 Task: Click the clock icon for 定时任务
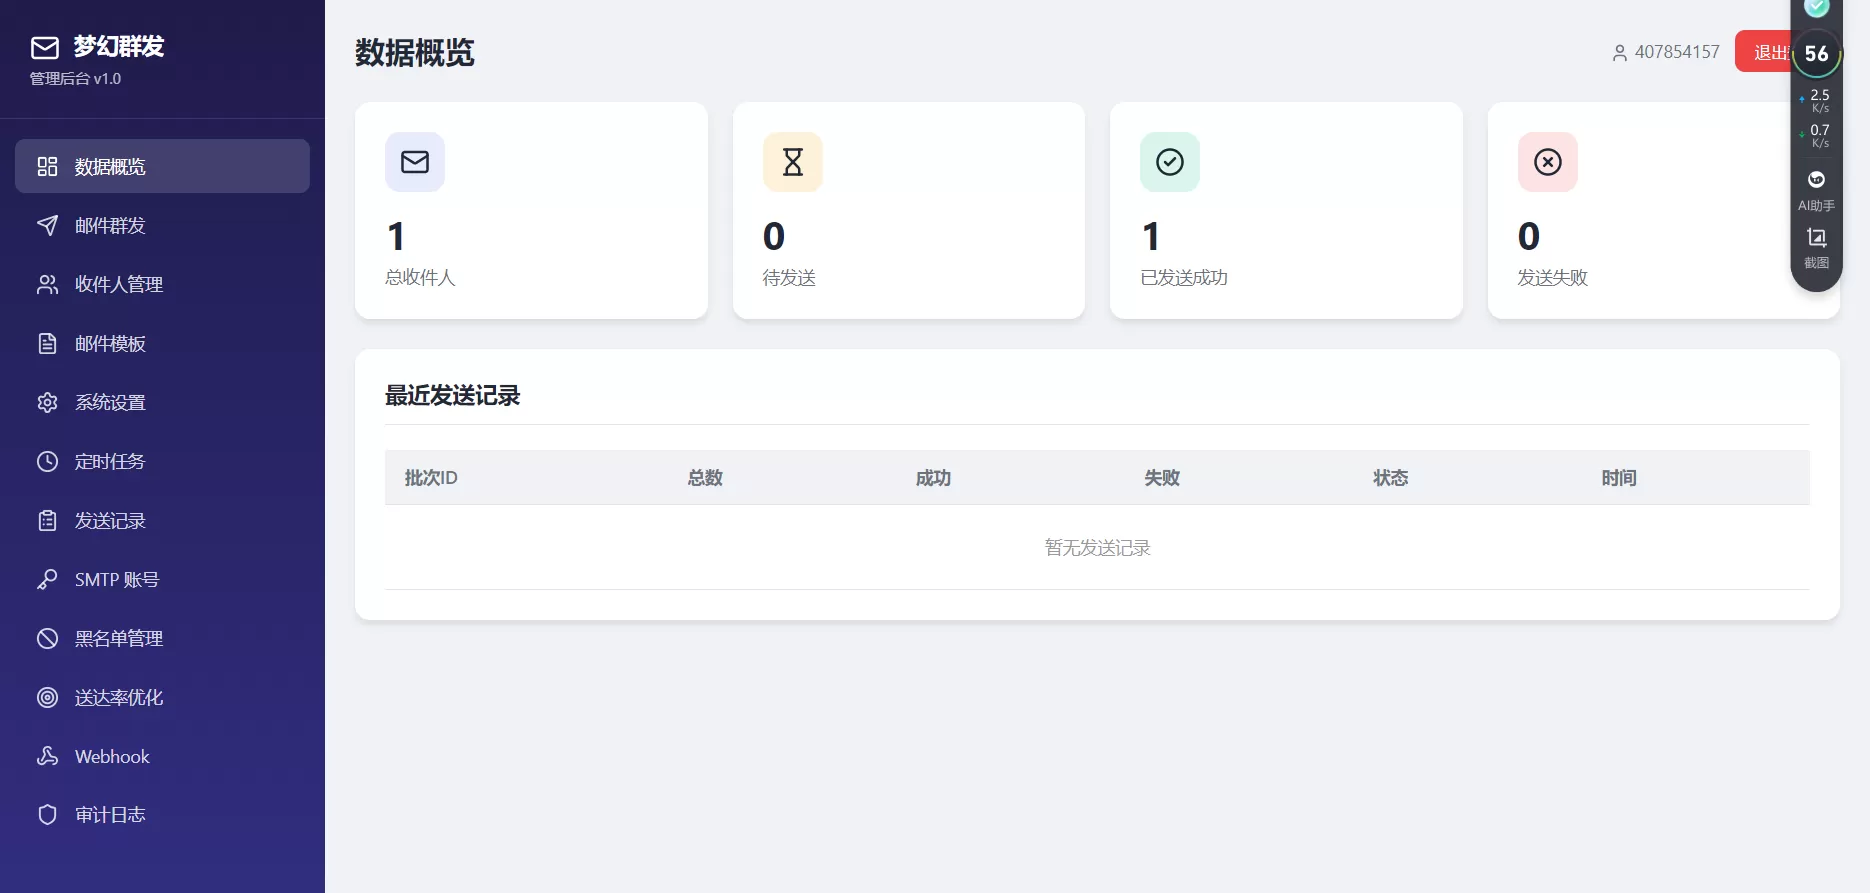(x=47, y=461)
